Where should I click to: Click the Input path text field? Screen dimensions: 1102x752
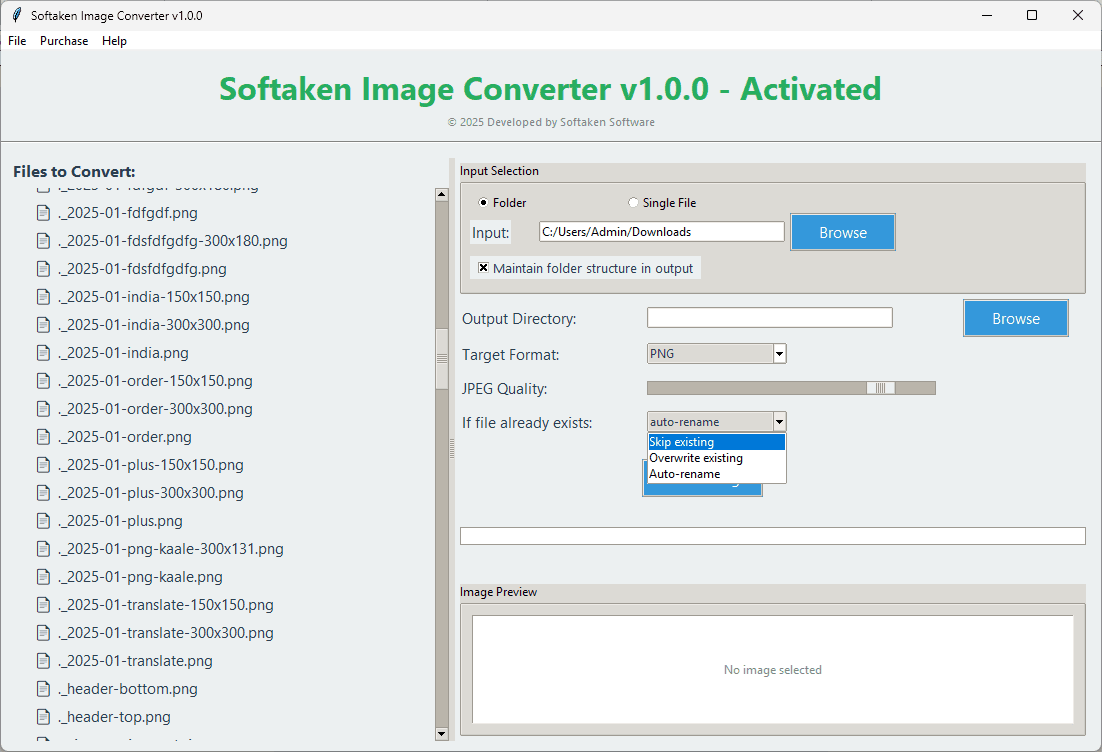point(661,232)
